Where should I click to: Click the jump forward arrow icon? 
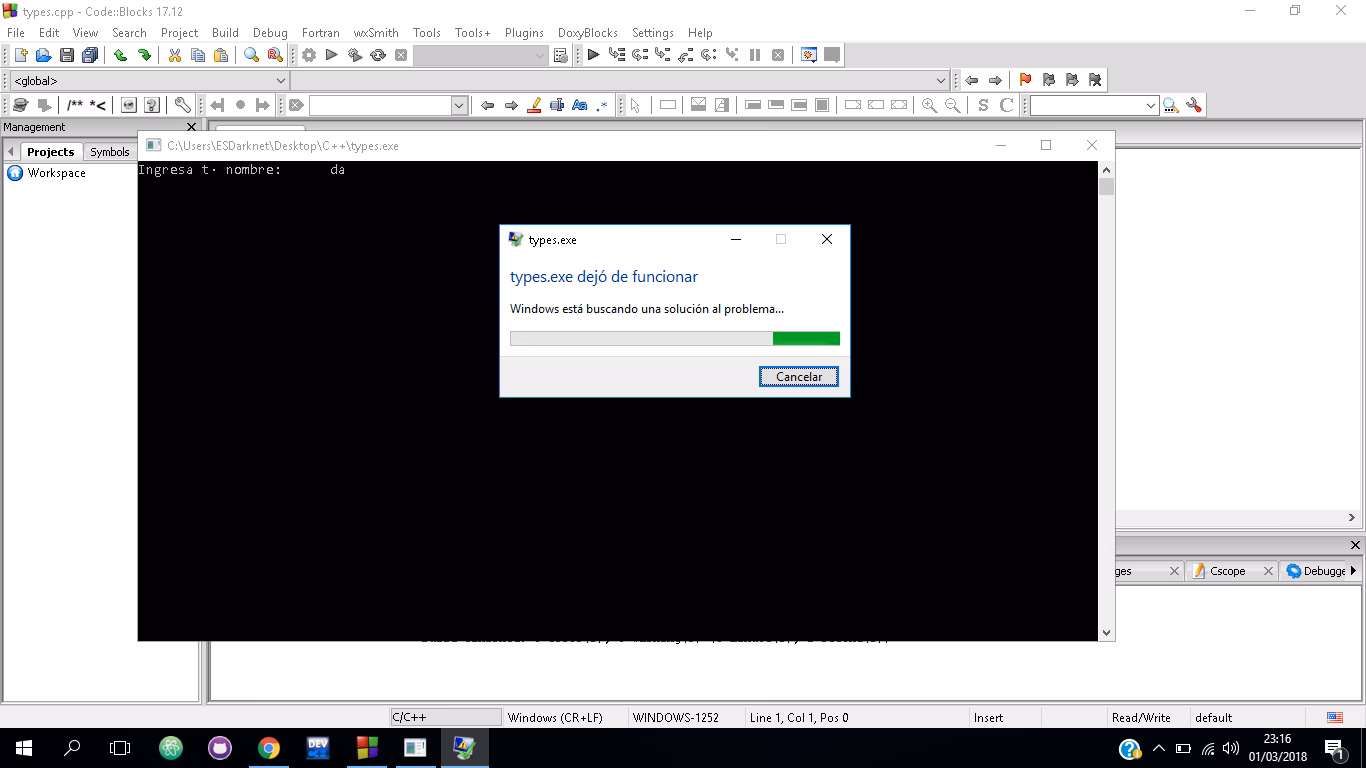coord(995,80)
